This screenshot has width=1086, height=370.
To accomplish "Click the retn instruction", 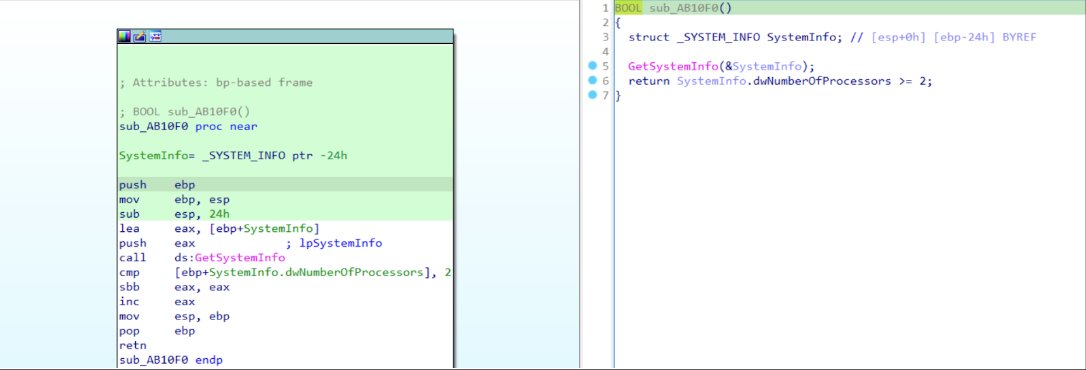I will point(132,346).
